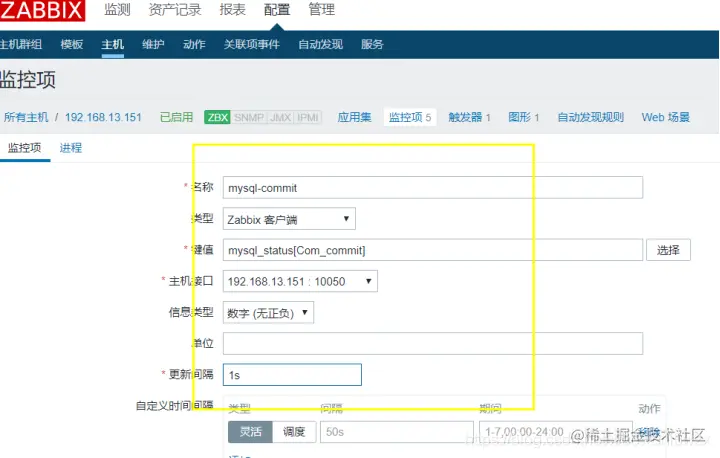Expand the 类型 dropdown Zabbix 客户端

289,219
